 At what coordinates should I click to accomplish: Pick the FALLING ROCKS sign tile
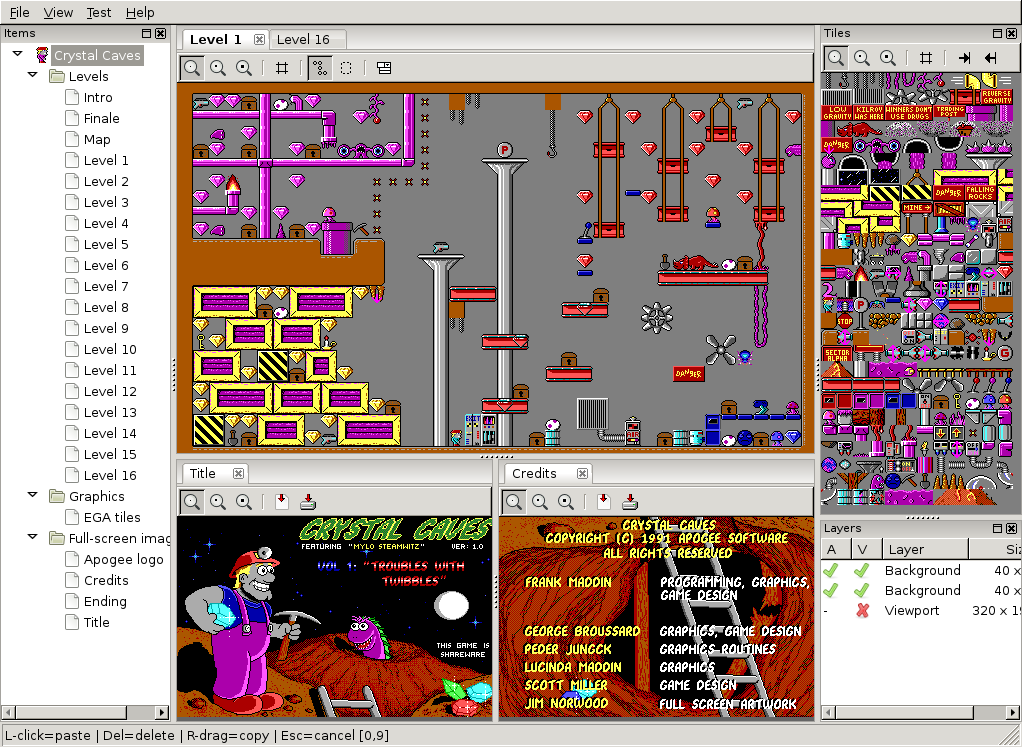pyautogui.click(x=980, y=194)
